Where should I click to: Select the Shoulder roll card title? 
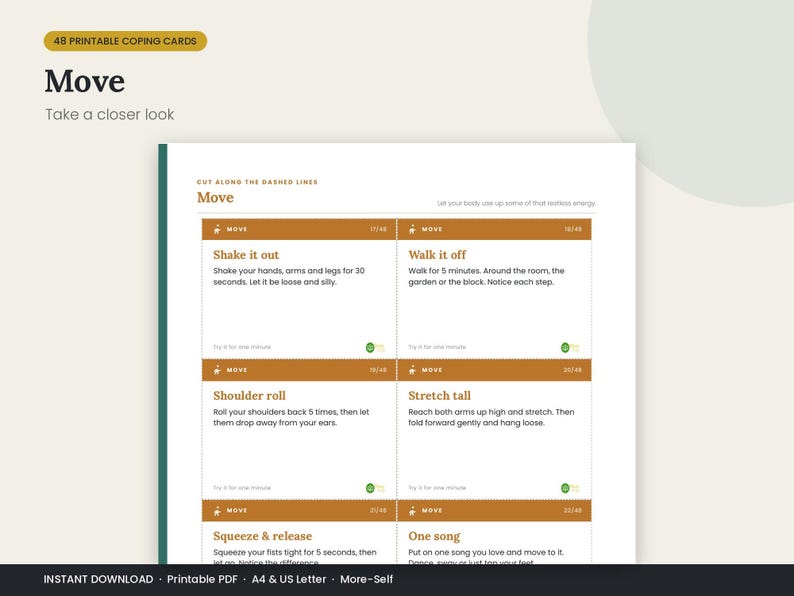click(249, 395)
